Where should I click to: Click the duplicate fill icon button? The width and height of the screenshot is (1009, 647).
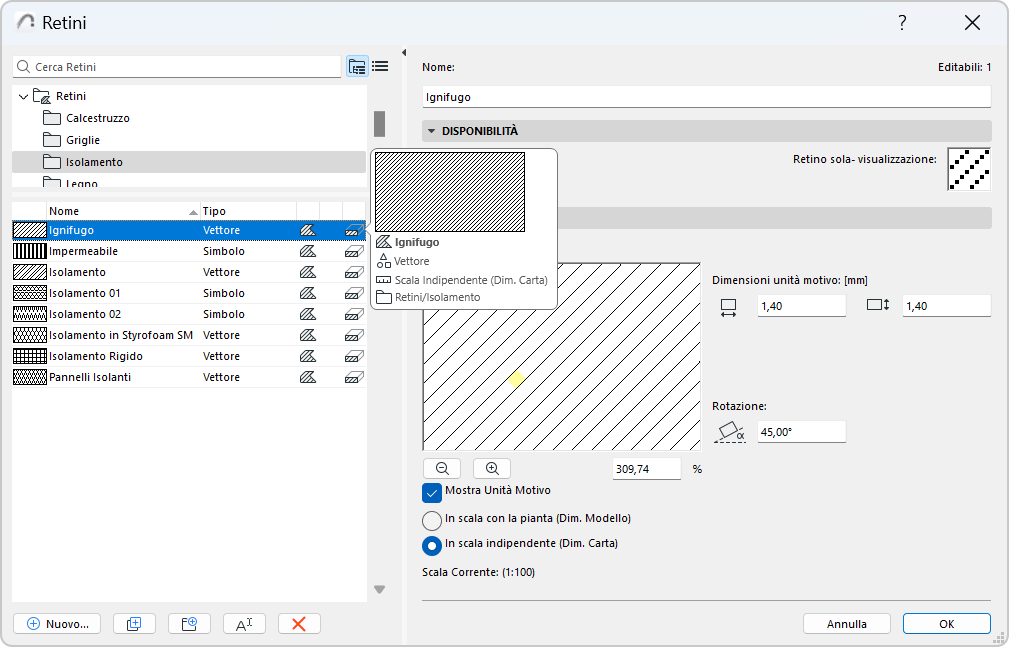(x=134, y=623)
